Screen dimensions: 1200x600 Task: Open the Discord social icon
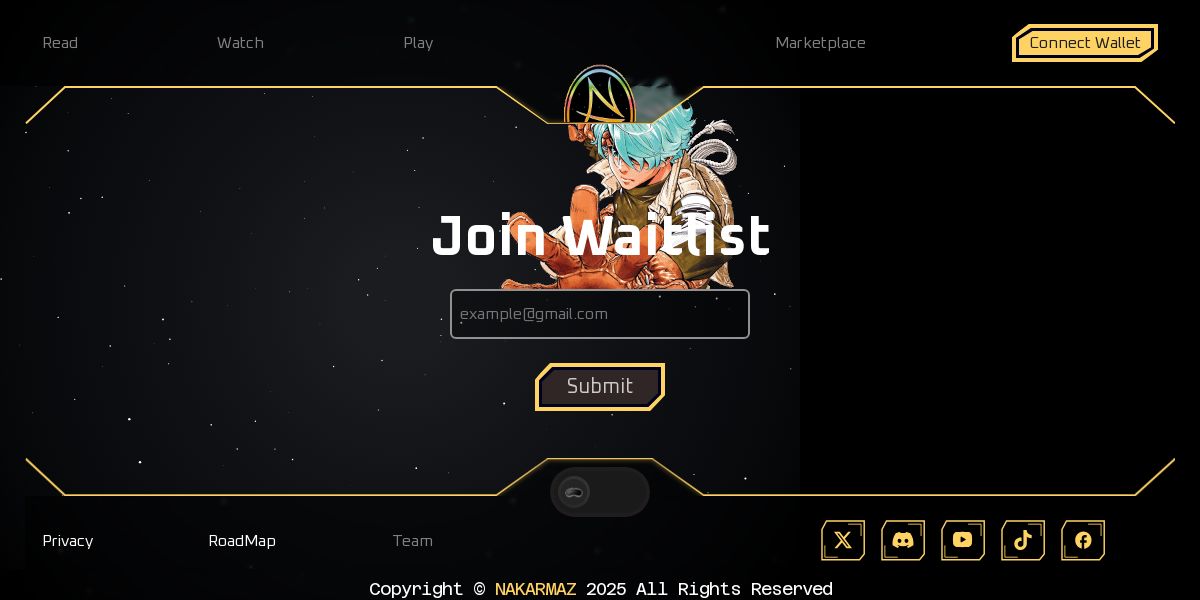pos(903,540)
